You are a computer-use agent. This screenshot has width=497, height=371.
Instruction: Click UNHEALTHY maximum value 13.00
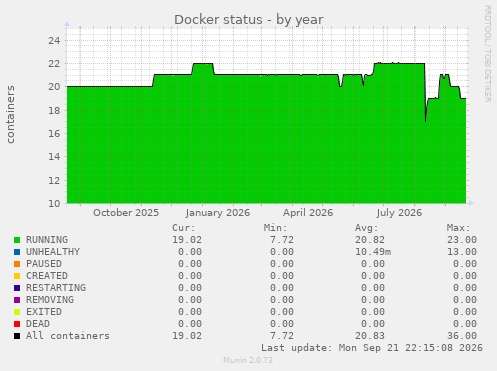pyautogui.click(x=462, y=252)
